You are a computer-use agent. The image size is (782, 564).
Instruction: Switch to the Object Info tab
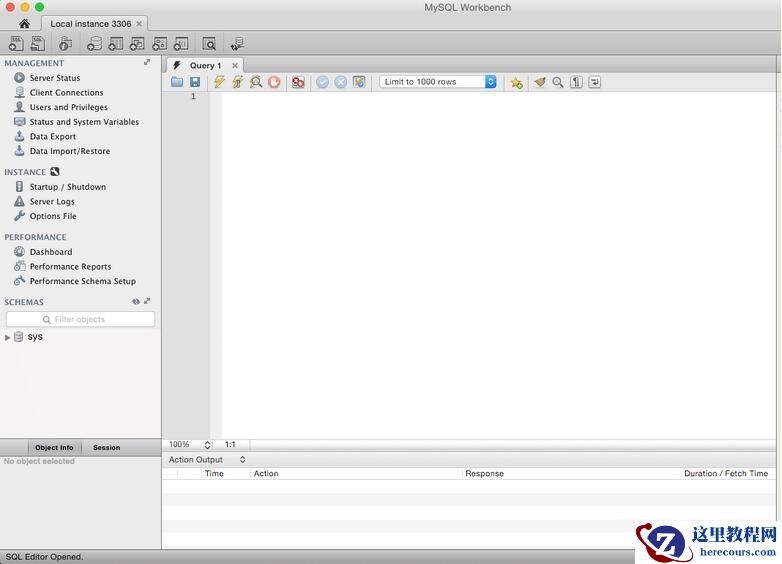pyautogui.click(x=54, y=447)
